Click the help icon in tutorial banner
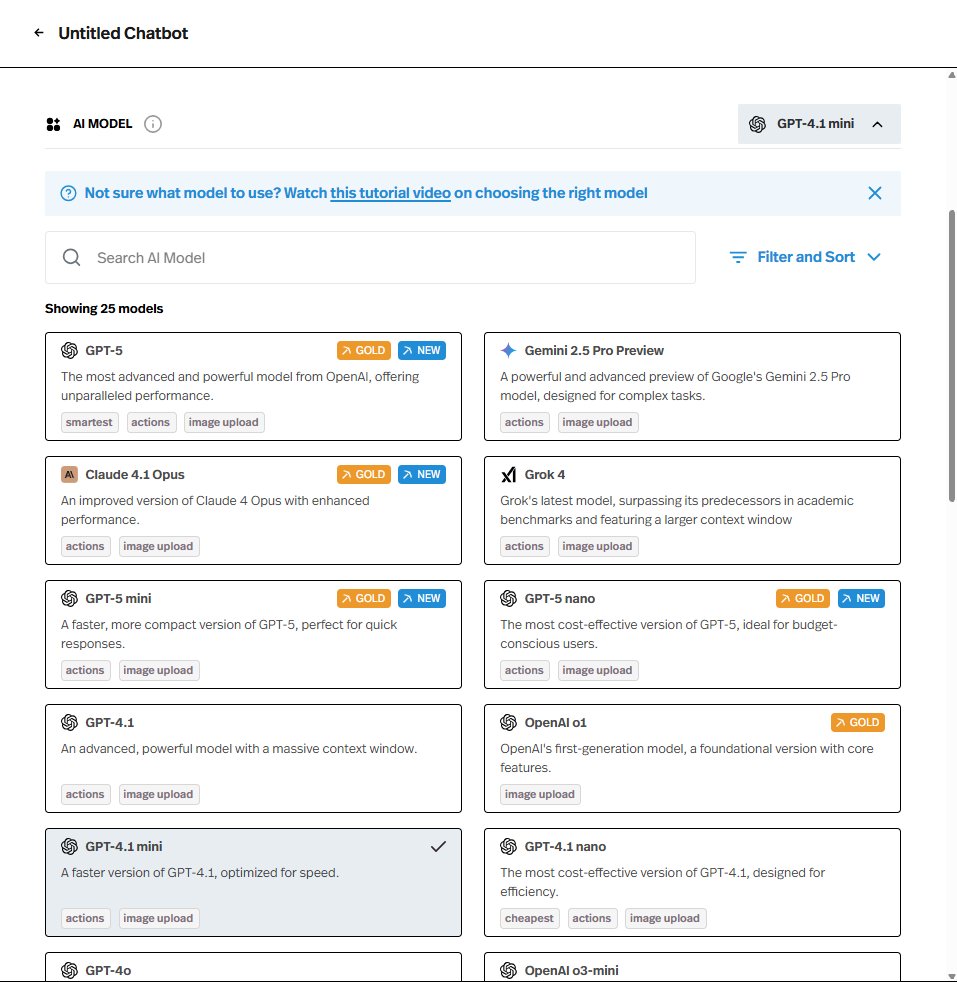 point(68,194)
